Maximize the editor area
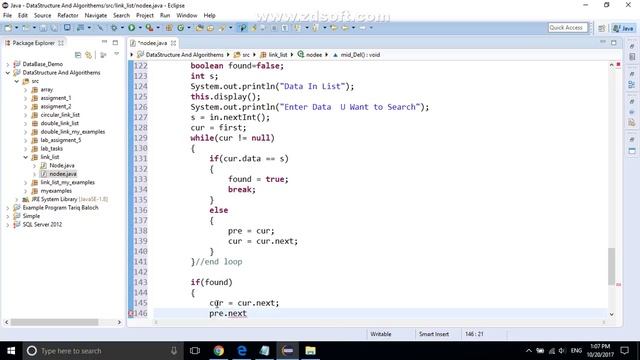640x360 pixels. [613, 42]
